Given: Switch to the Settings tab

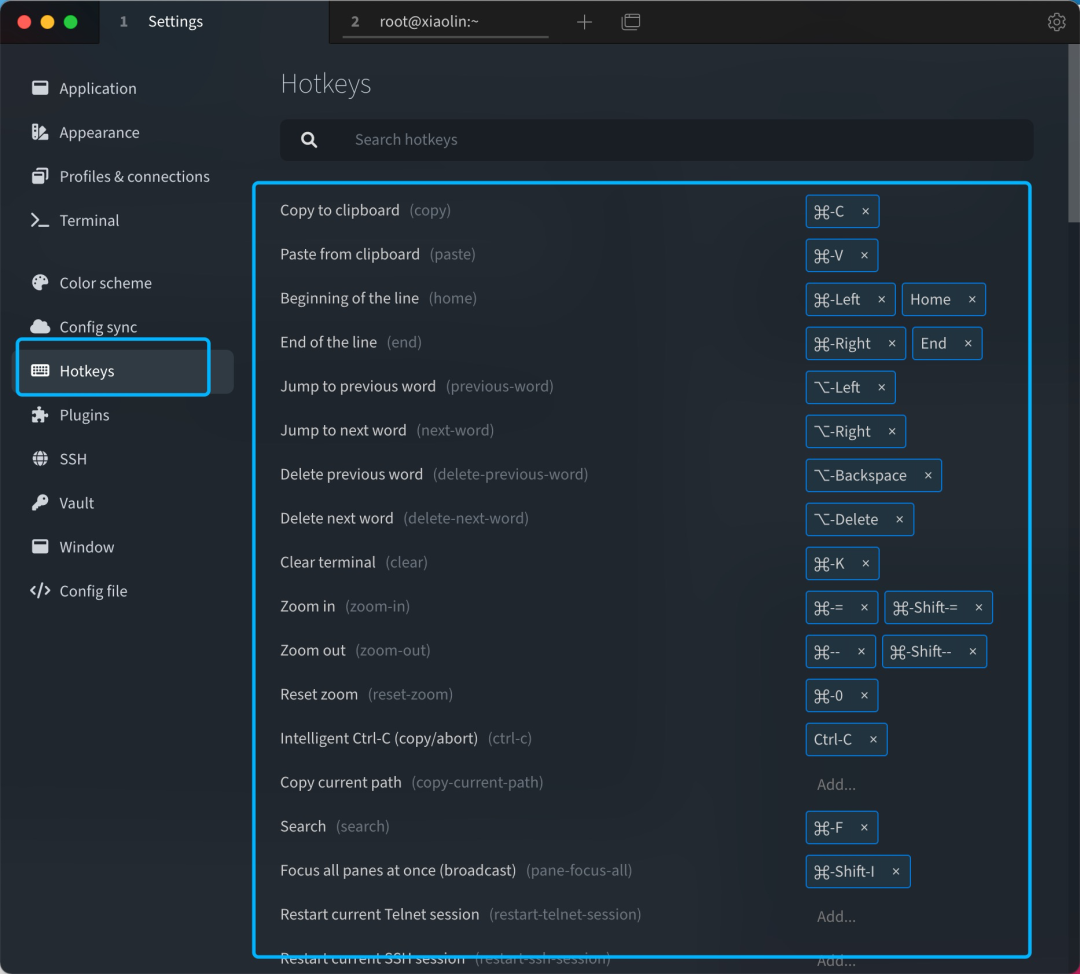Looking at the screenshot, I should click(x=214, y=21).
